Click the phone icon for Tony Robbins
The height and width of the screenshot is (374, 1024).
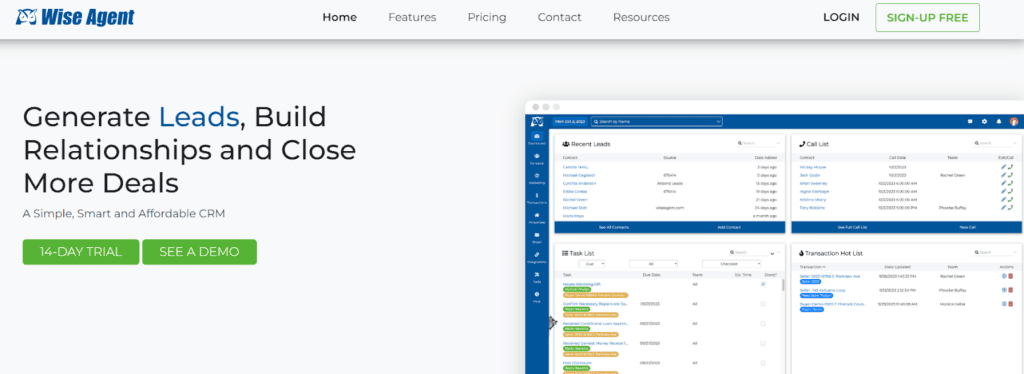1010,208
